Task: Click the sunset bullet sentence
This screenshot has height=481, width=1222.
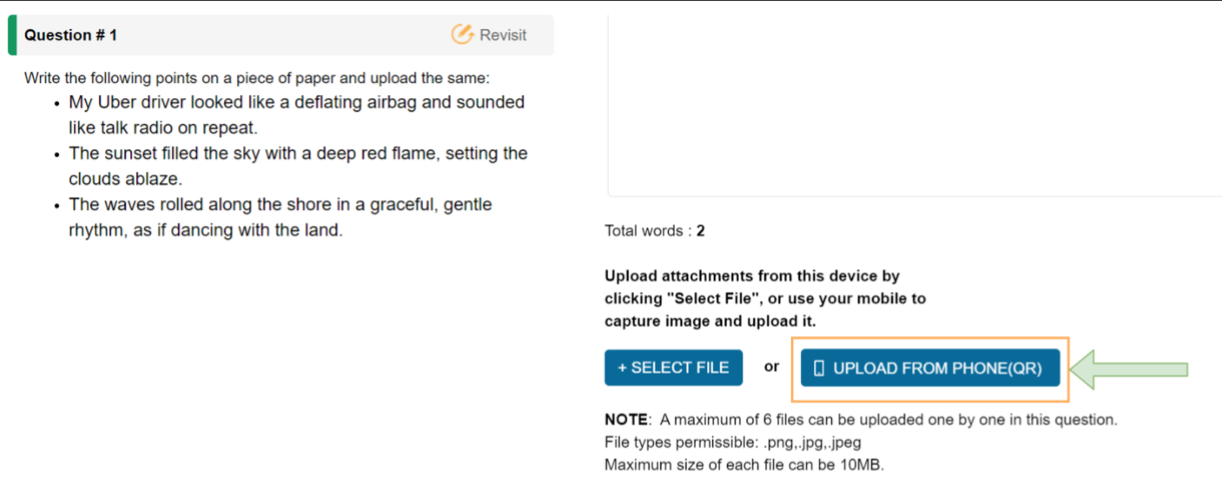Action: pyautogui.click(x=298, y=166)
